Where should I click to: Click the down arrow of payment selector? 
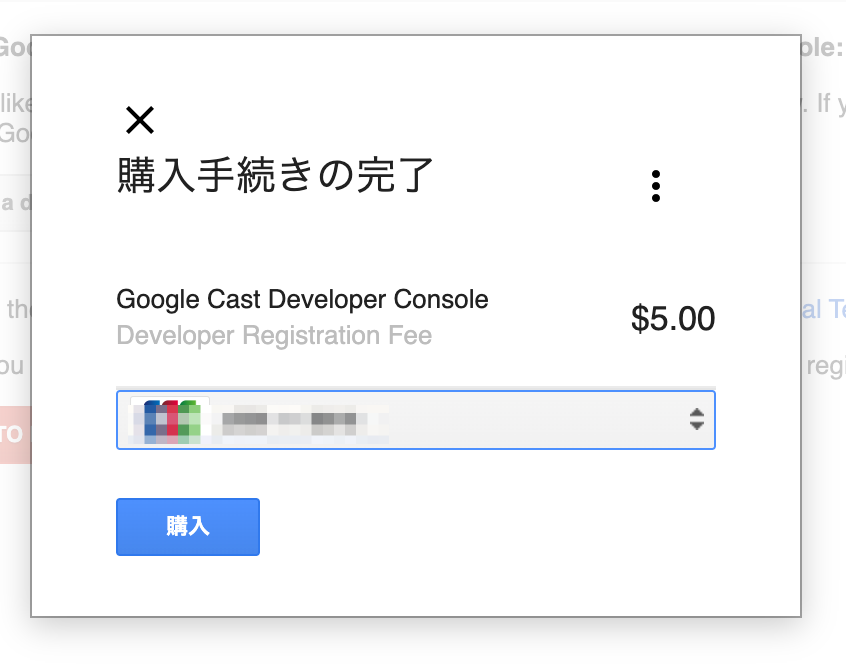pos(697,426)
